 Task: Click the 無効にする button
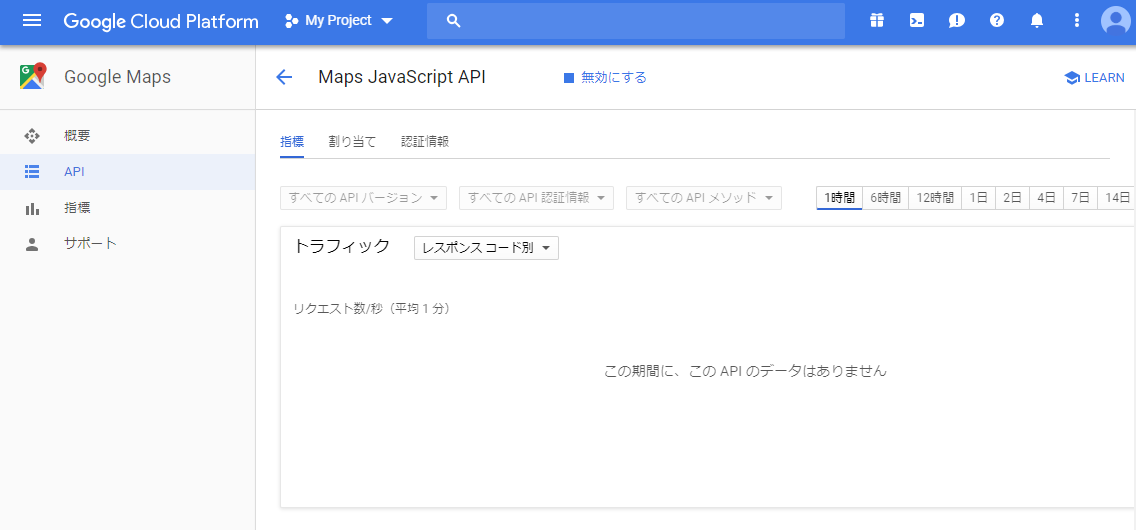tap(605, 78)
